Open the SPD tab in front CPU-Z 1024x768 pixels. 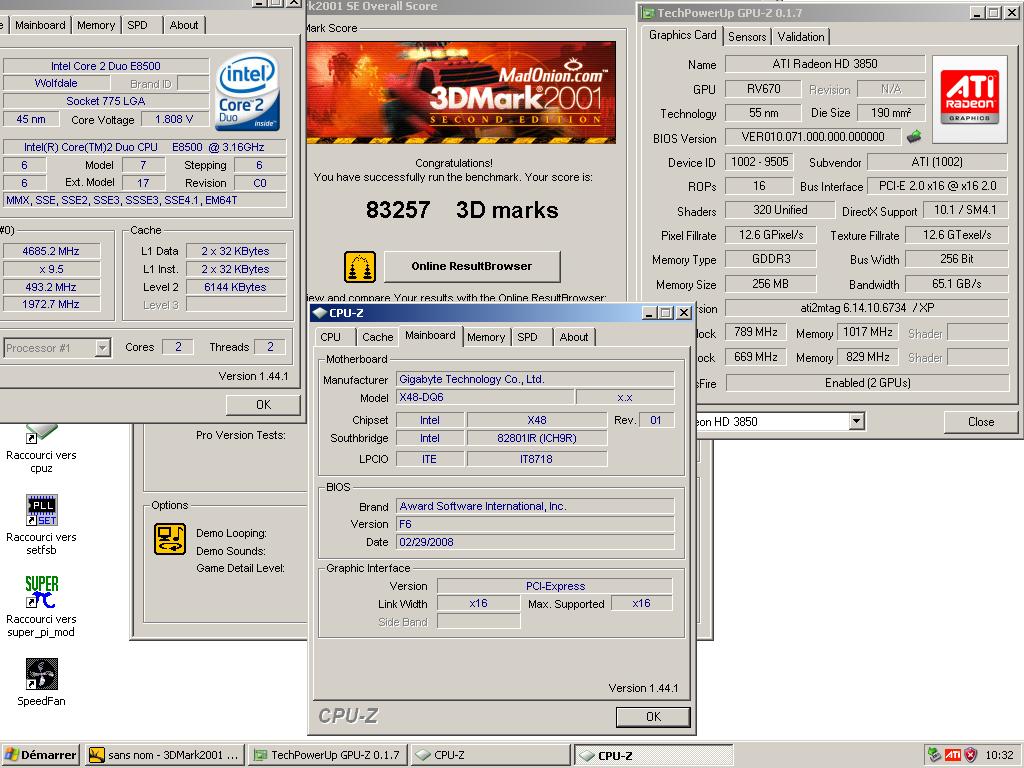(x=527, y=337)
